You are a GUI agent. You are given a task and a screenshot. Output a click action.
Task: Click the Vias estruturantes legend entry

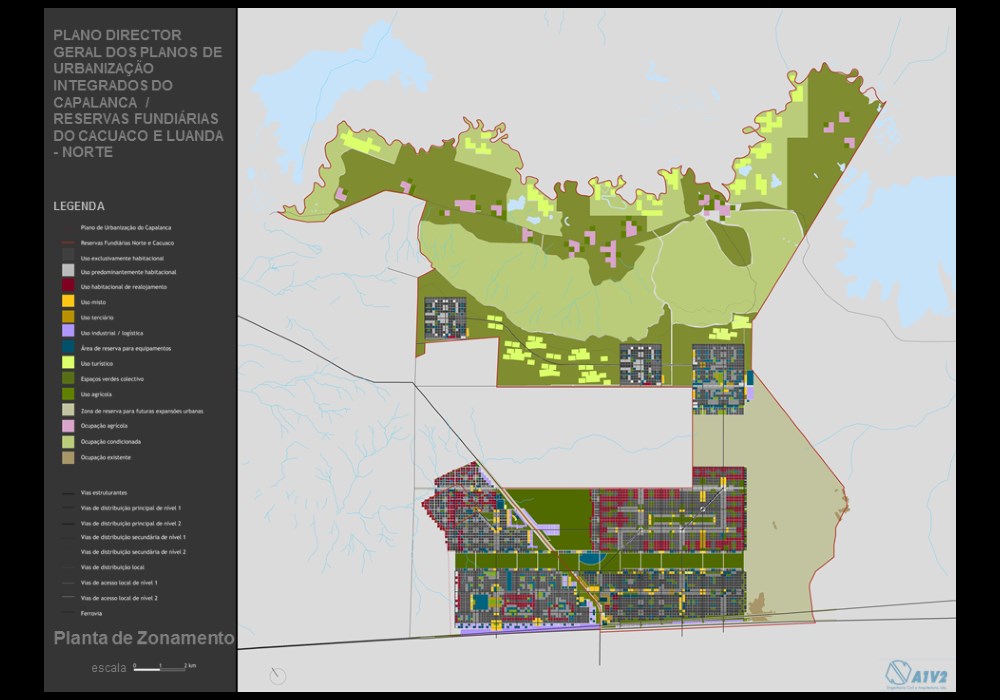click(x=96, y=493)
